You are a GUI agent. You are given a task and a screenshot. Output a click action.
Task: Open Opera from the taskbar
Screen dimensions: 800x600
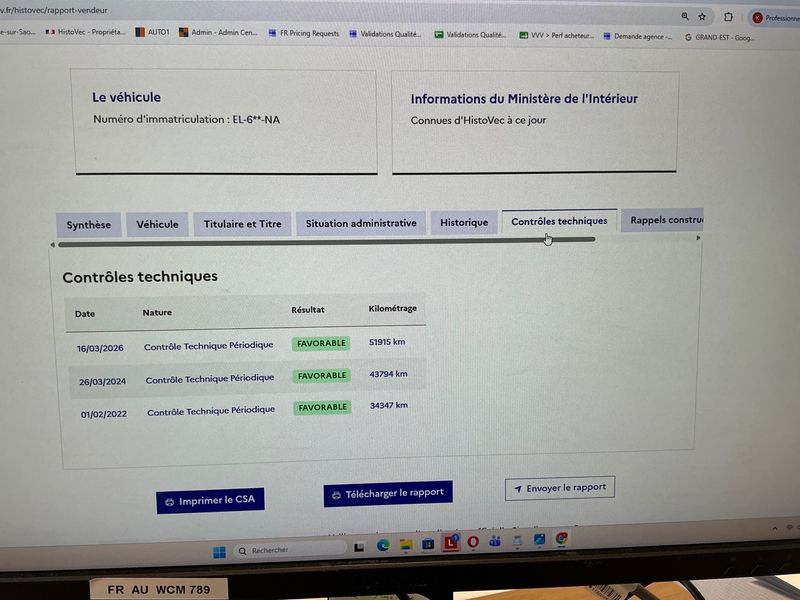coord(473,542)
